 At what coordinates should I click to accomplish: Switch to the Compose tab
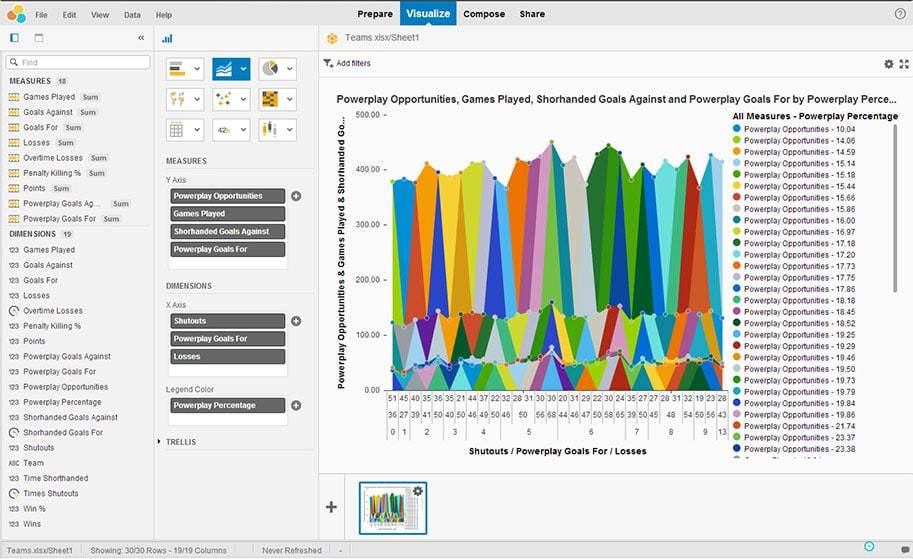click(x=483, y=14)
